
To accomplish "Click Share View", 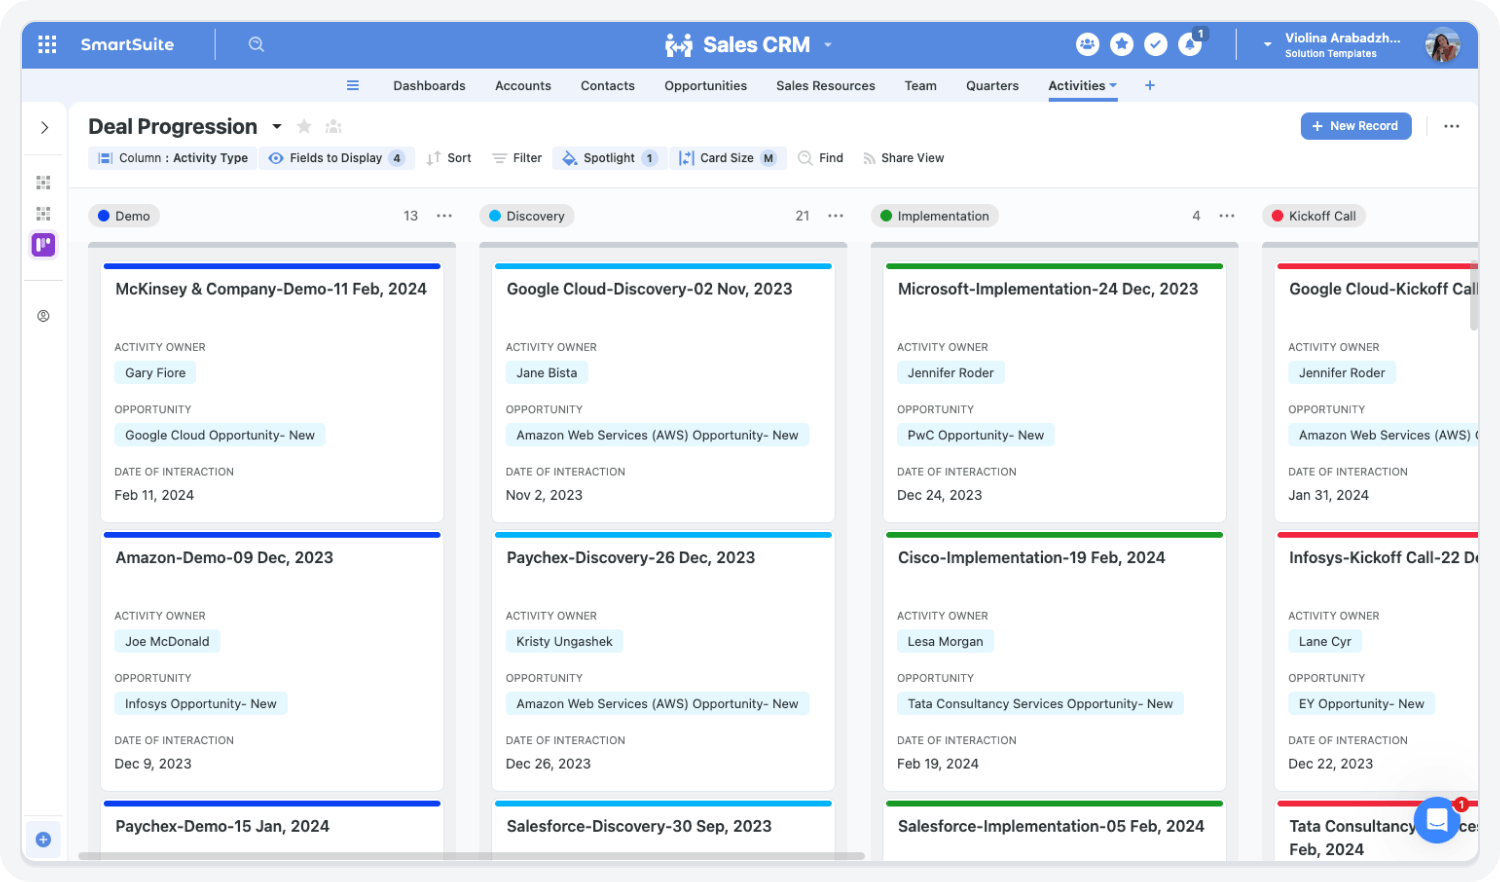I will (904, 158).
